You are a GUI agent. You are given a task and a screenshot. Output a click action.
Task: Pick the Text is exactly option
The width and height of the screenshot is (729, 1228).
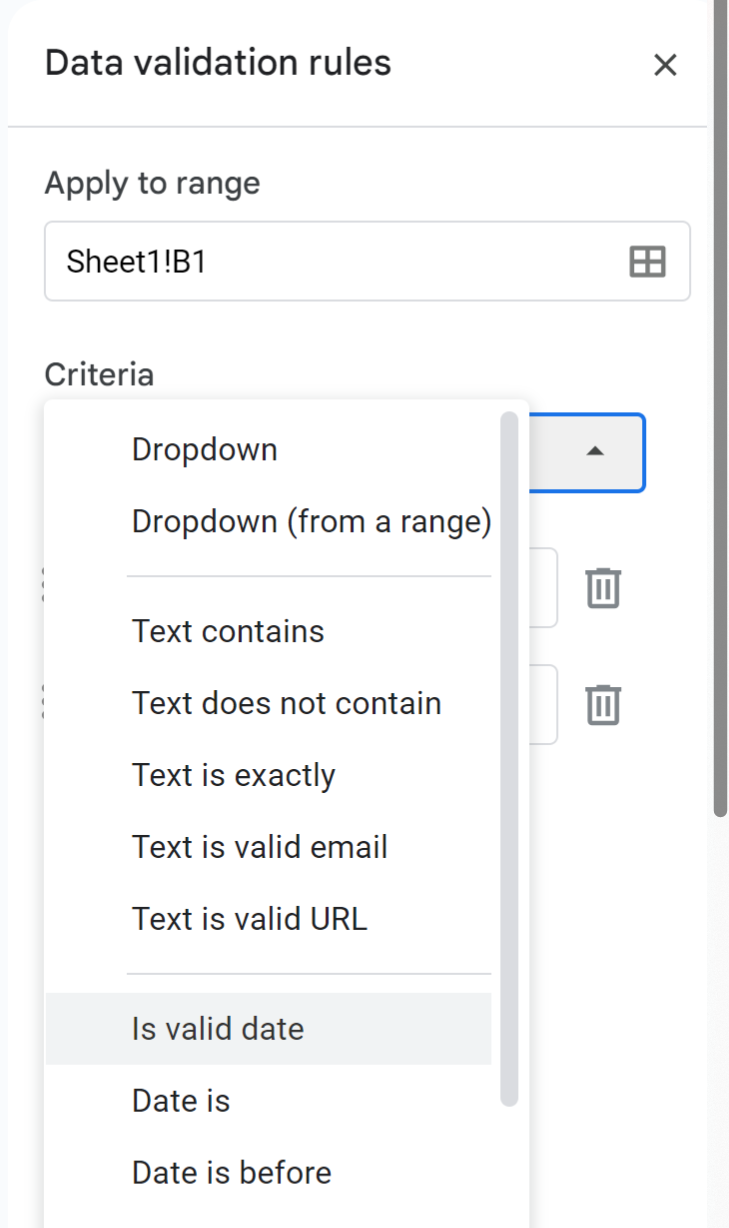(x=233, y=775)
